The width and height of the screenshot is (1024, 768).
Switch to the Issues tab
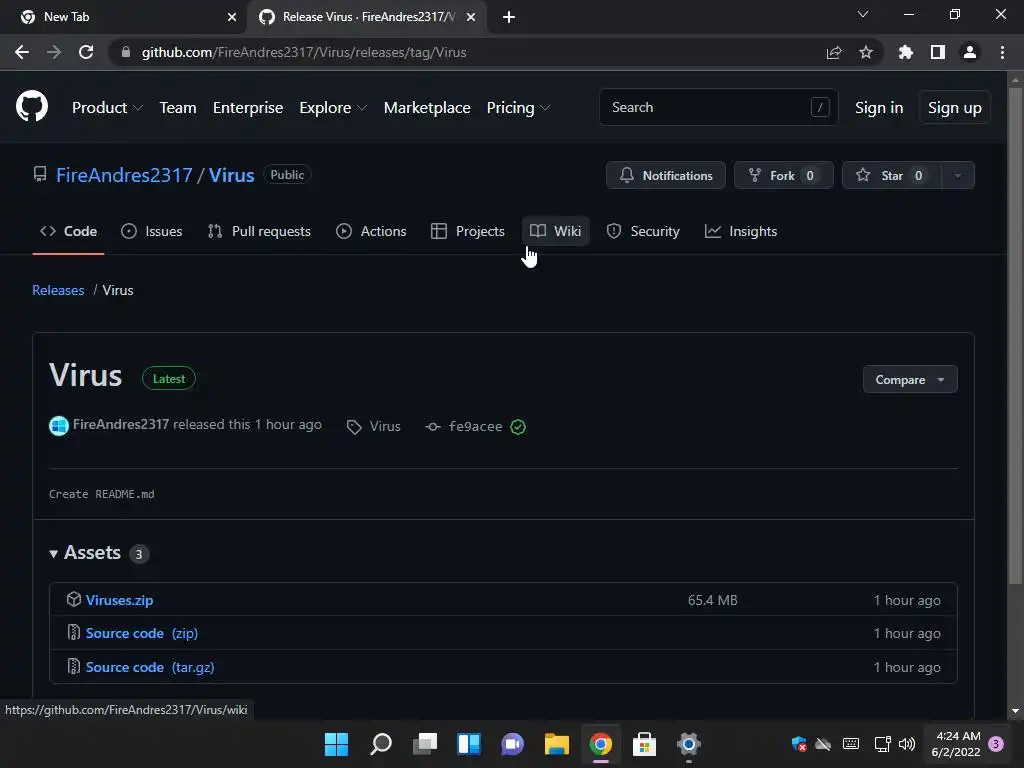click(152, 231)
